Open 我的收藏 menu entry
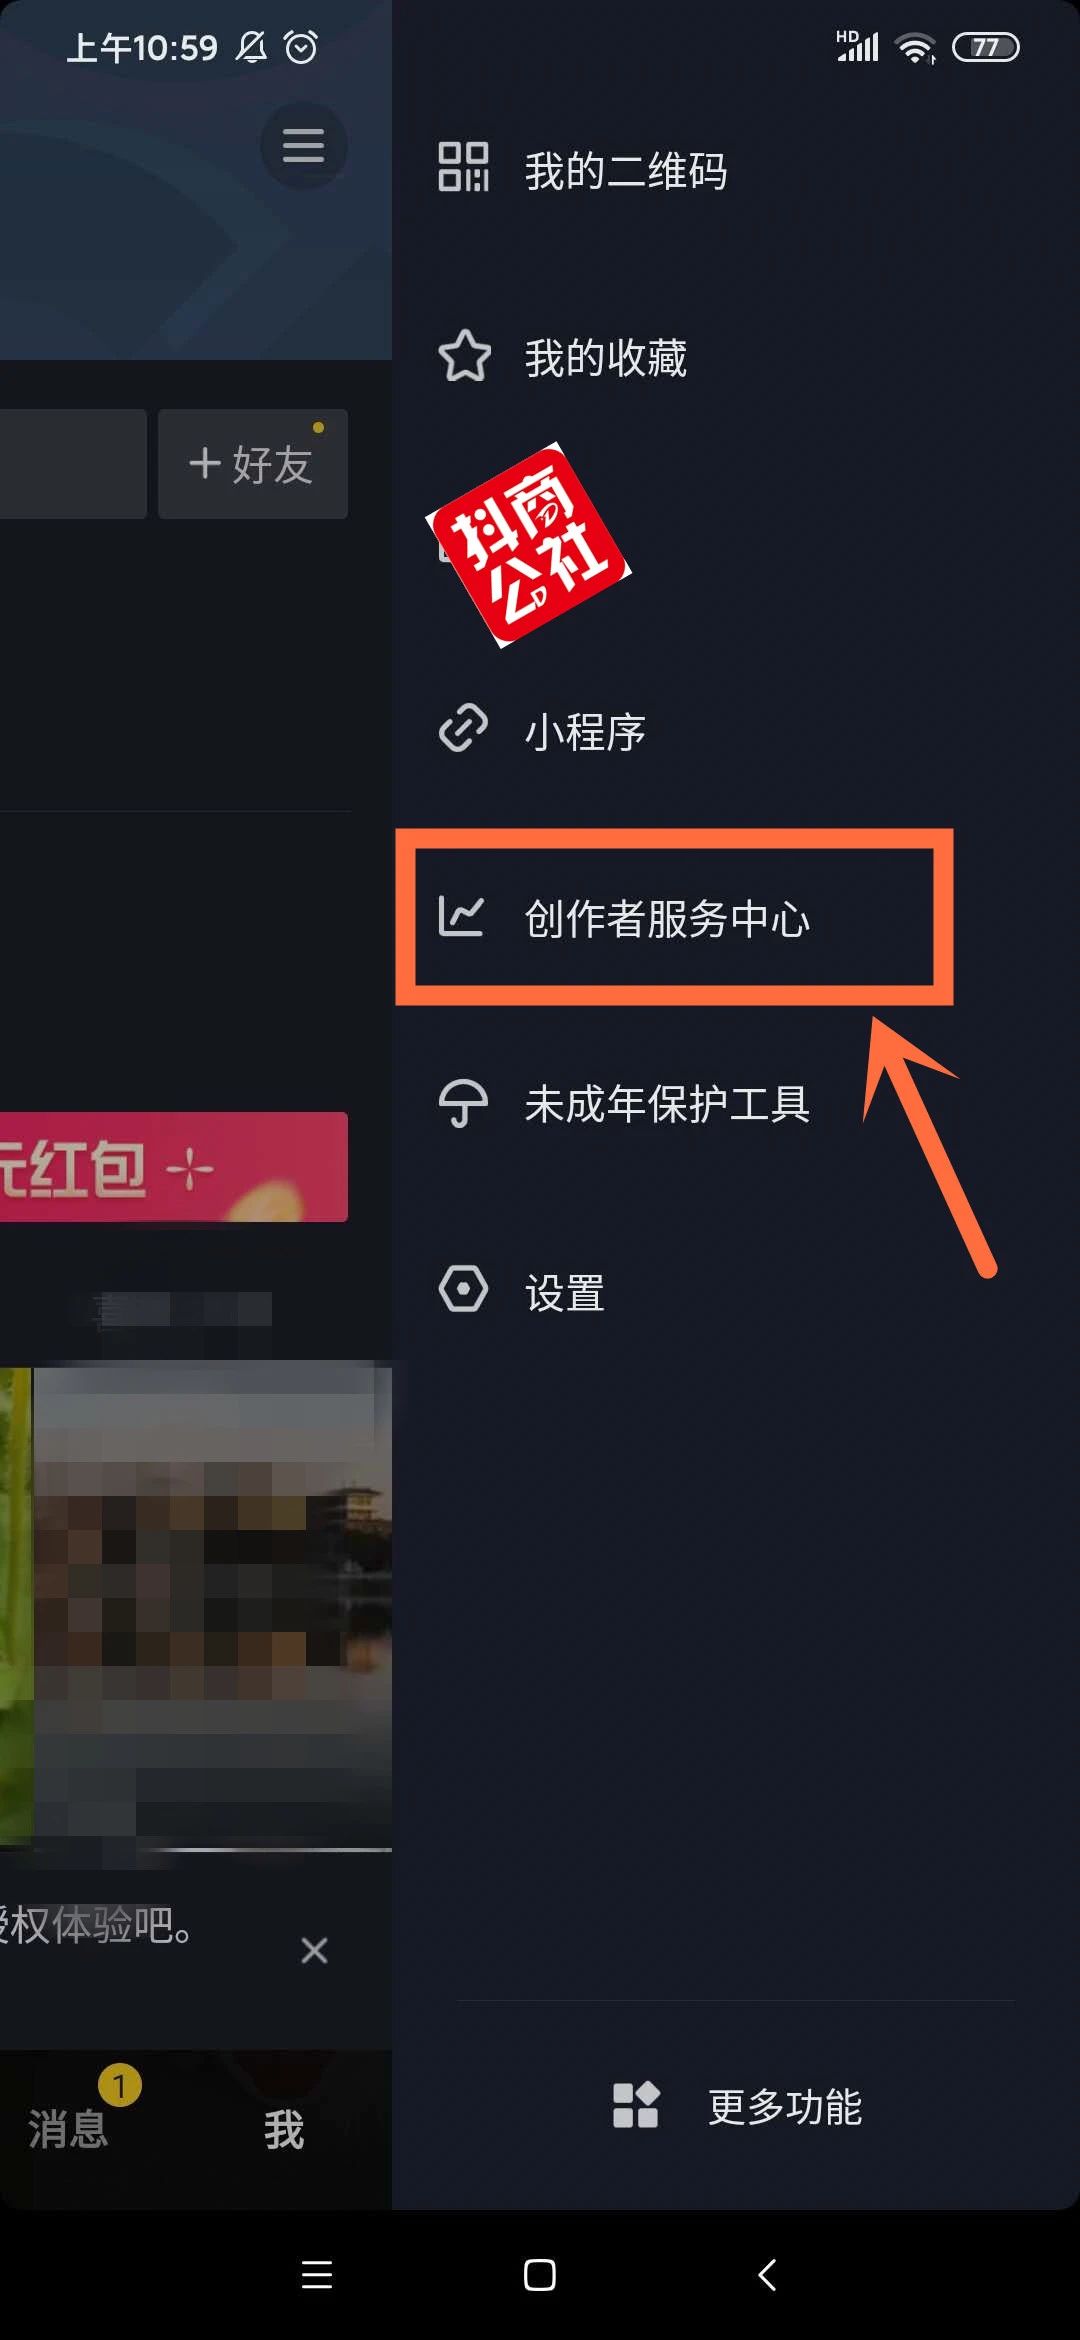The image size is (1080, 2340). click(x=606, y=358)
